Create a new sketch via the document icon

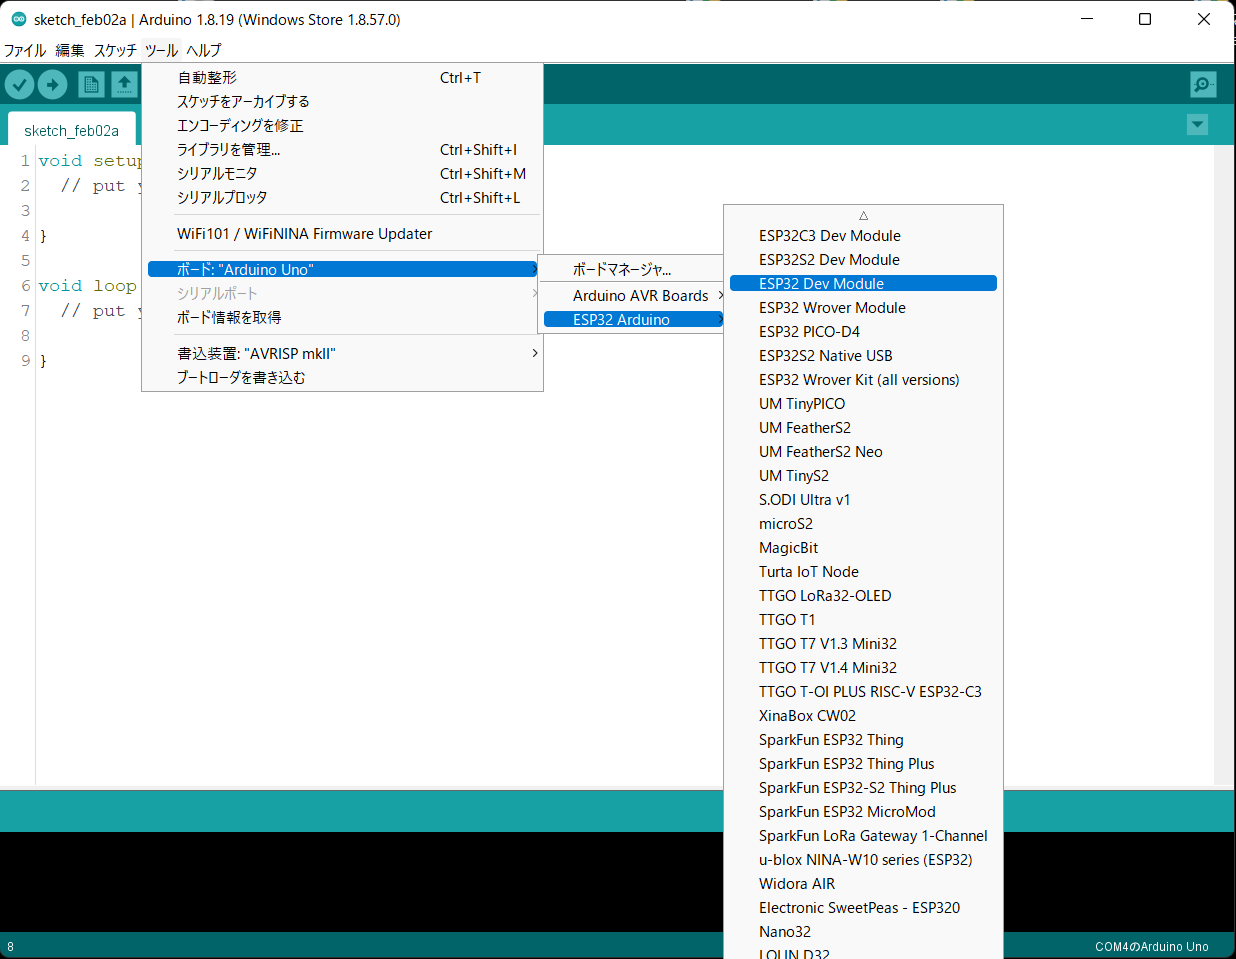pos(91,84)
